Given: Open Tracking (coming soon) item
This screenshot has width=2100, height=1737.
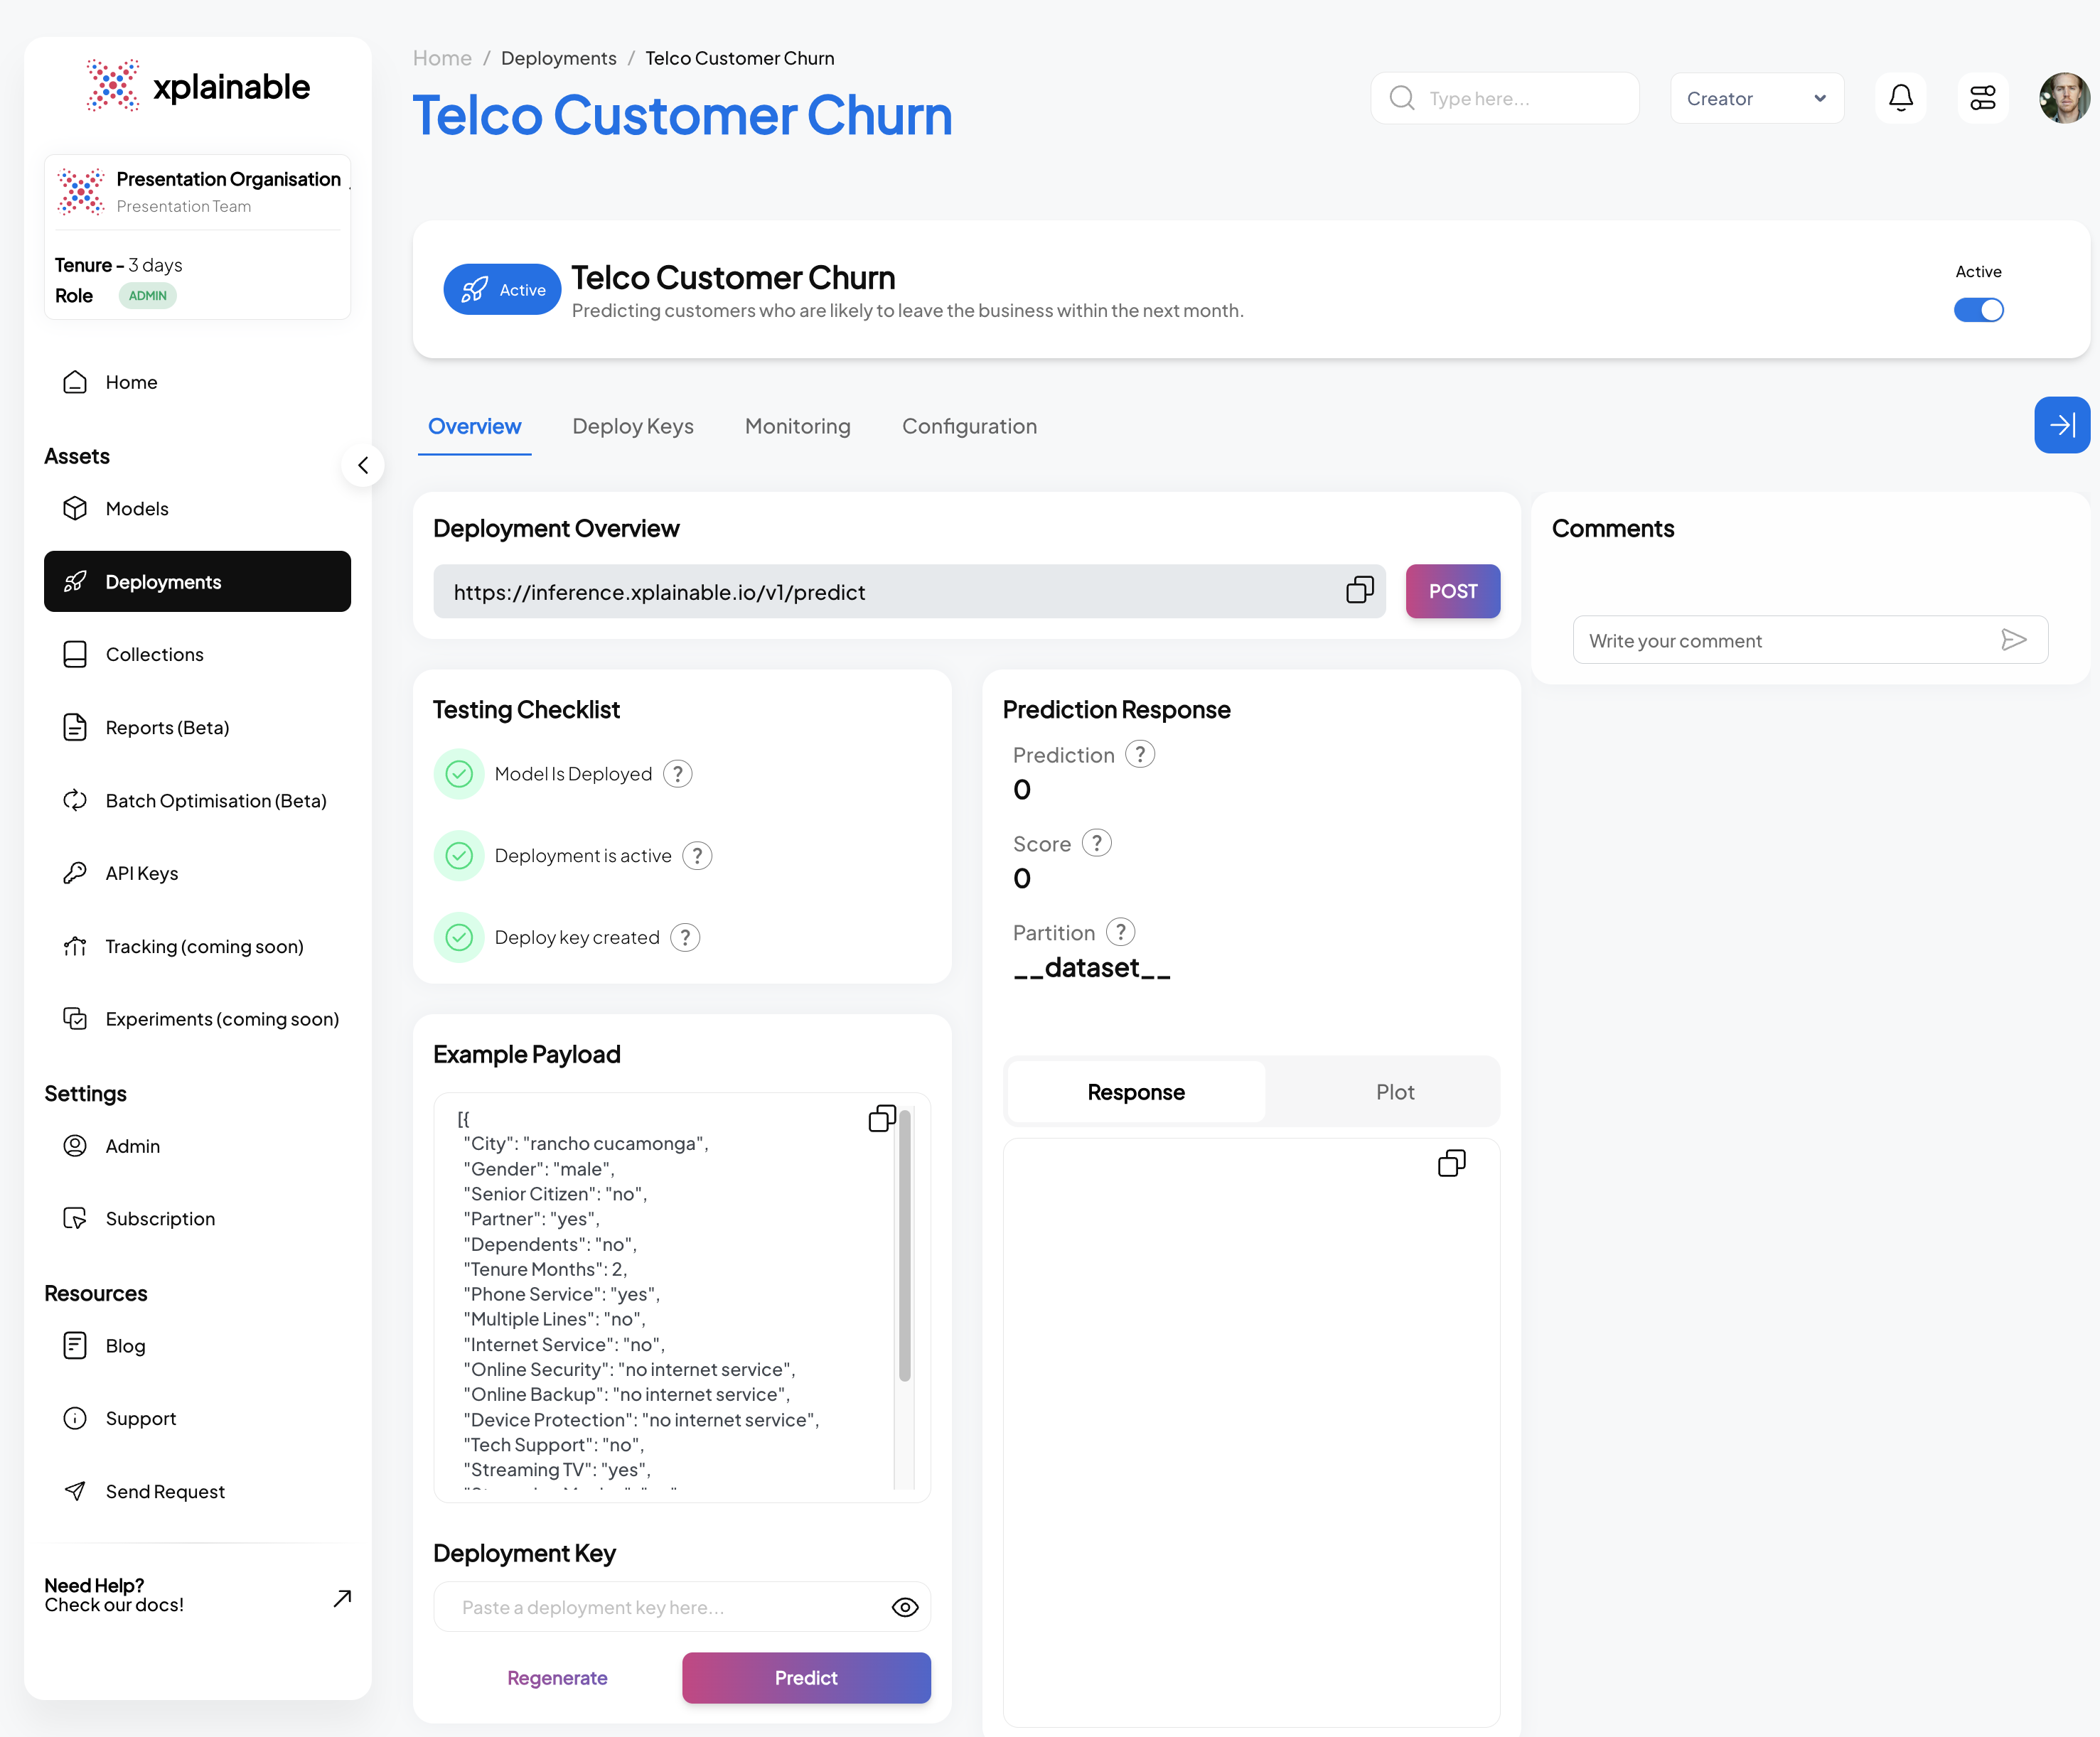Looking at the screenshot, I should pos(197,946).
